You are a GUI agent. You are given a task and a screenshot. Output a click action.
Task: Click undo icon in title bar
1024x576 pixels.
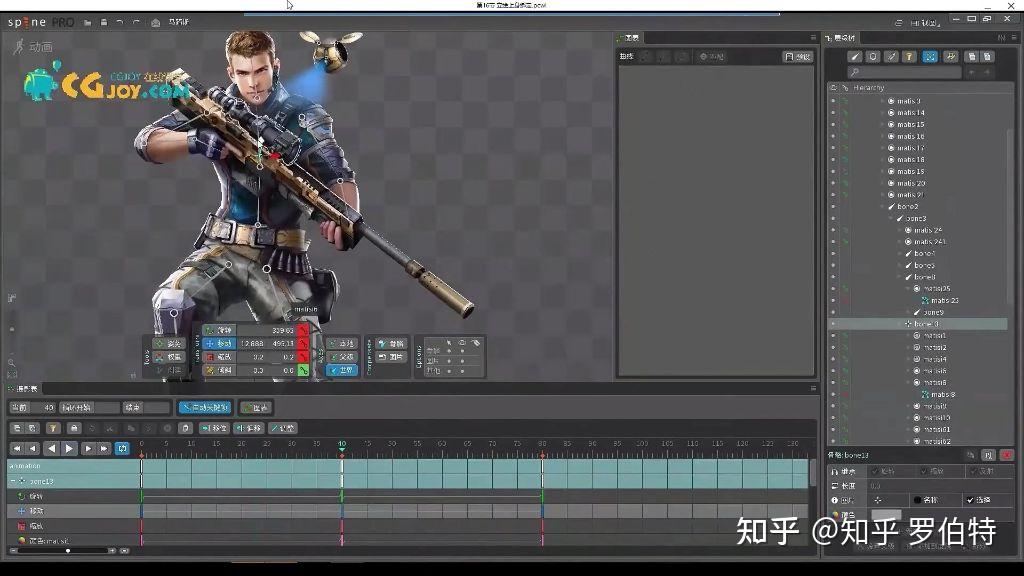[120, 22]
